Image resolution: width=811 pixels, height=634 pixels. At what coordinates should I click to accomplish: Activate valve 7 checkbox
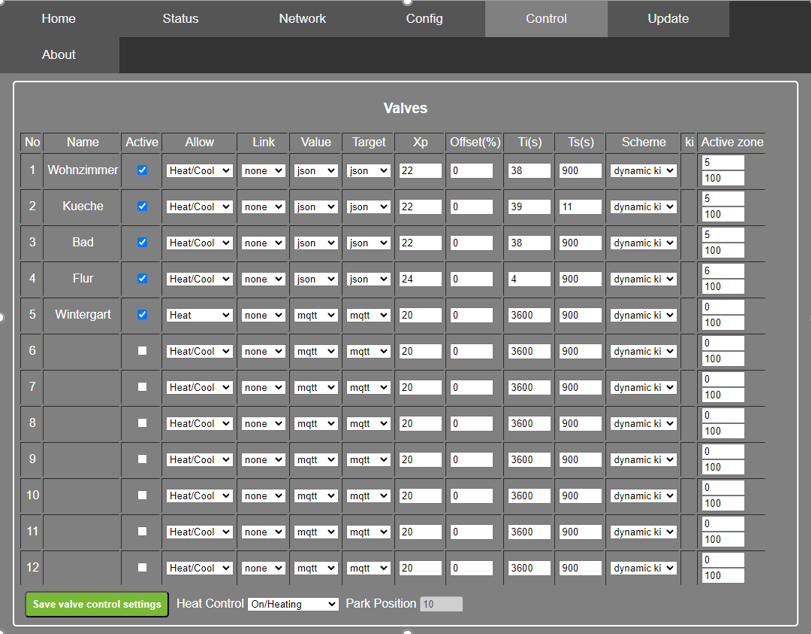pyautogui.click(x=142, y=387)
